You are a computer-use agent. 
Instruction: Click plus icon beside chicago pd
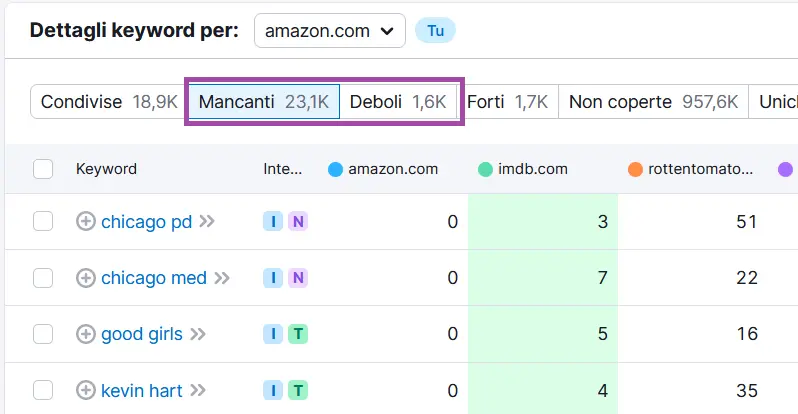[x=86, y=222]
